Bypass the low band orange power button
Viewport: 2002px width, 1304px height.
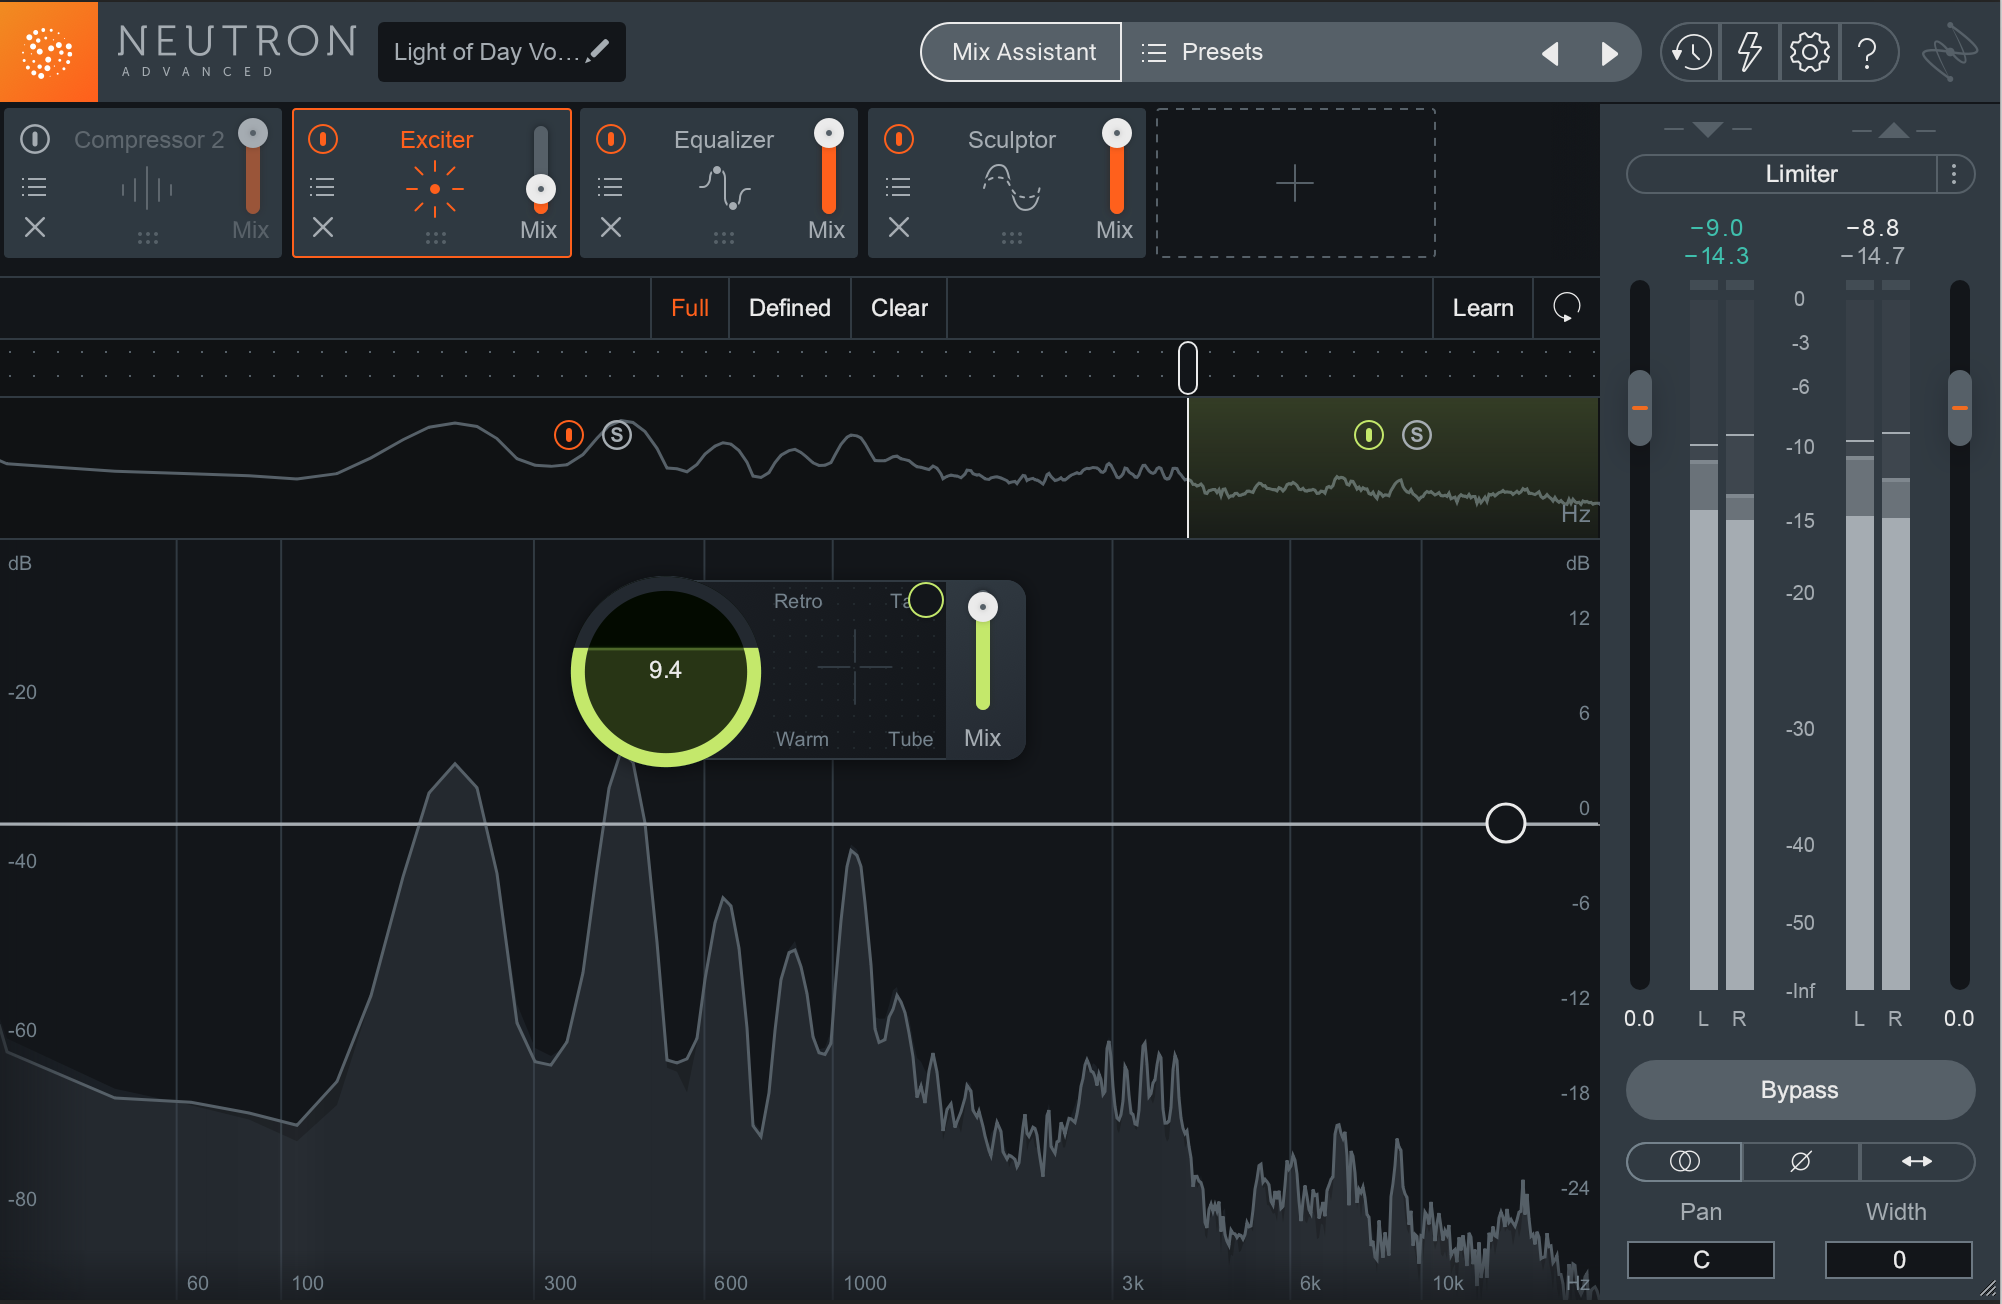(569, 435)
